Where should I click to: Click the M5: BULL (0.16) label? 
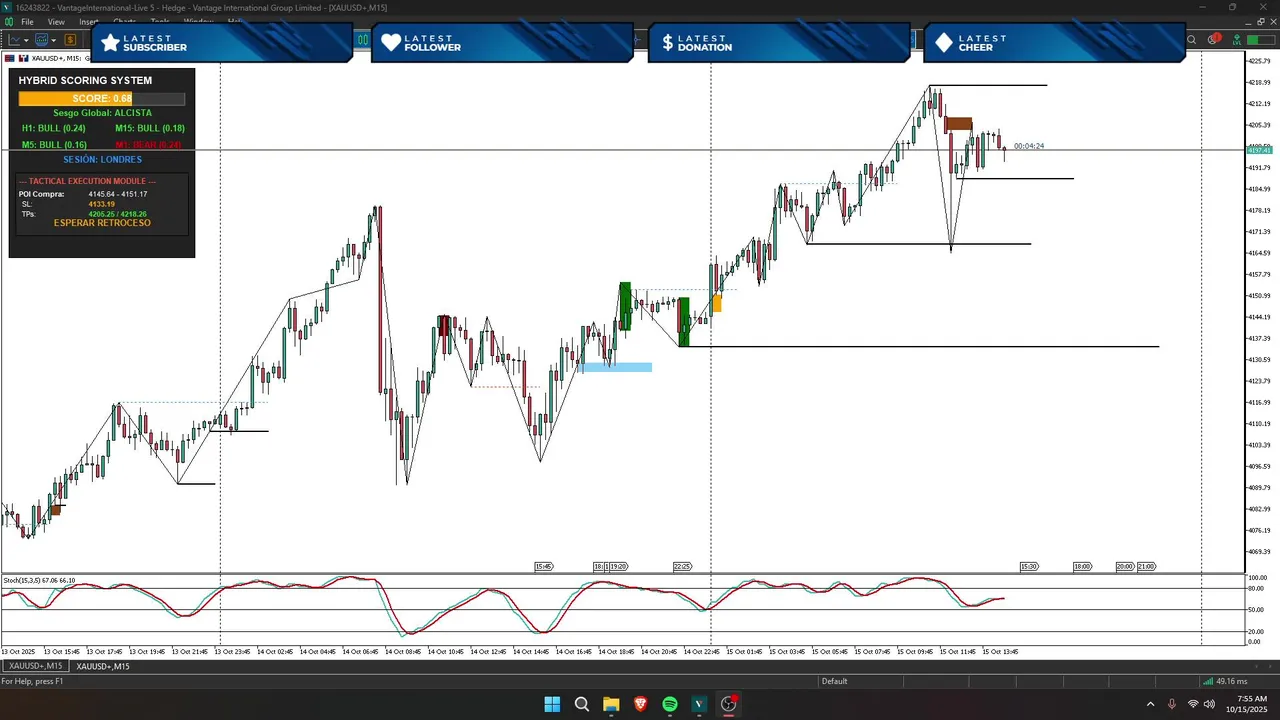54,145
